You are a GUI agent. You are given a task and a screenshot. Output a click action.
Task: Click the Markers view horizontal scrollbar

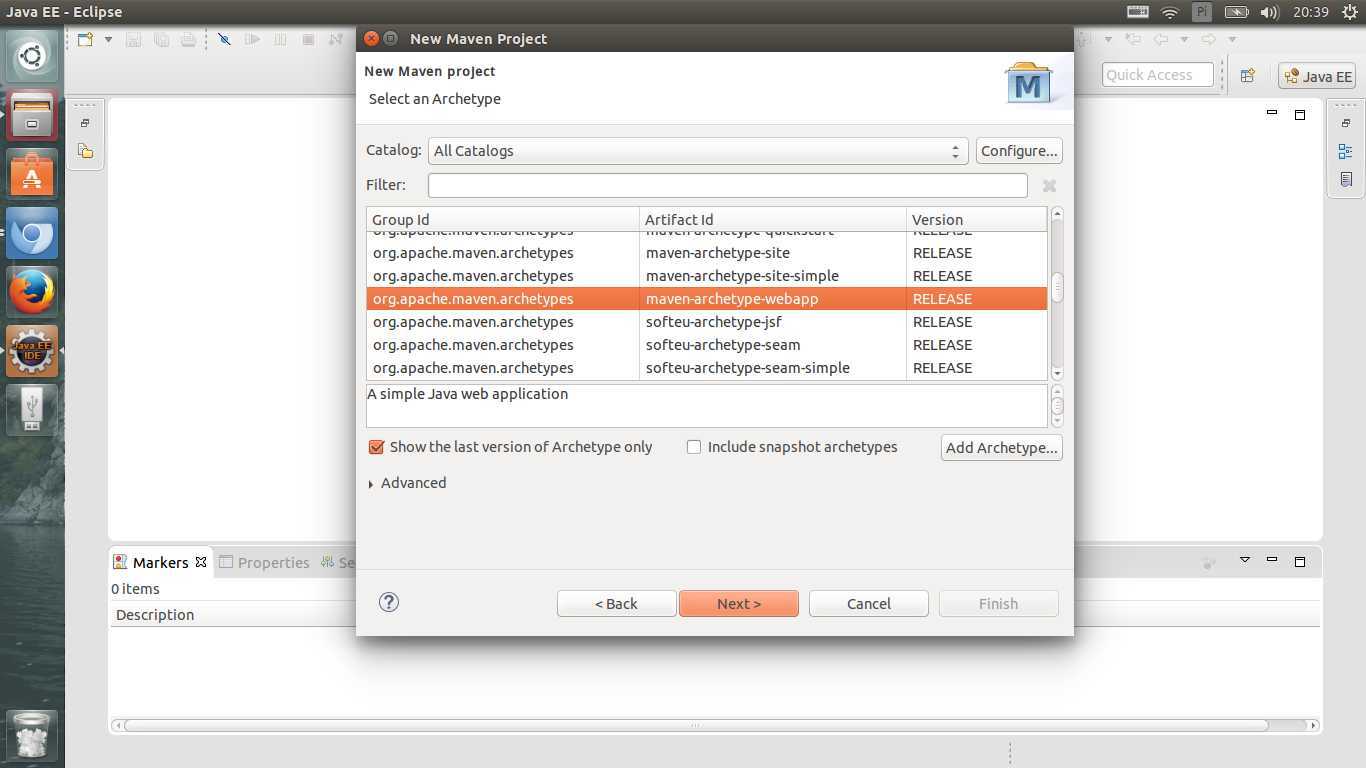(x=715, y=725)
